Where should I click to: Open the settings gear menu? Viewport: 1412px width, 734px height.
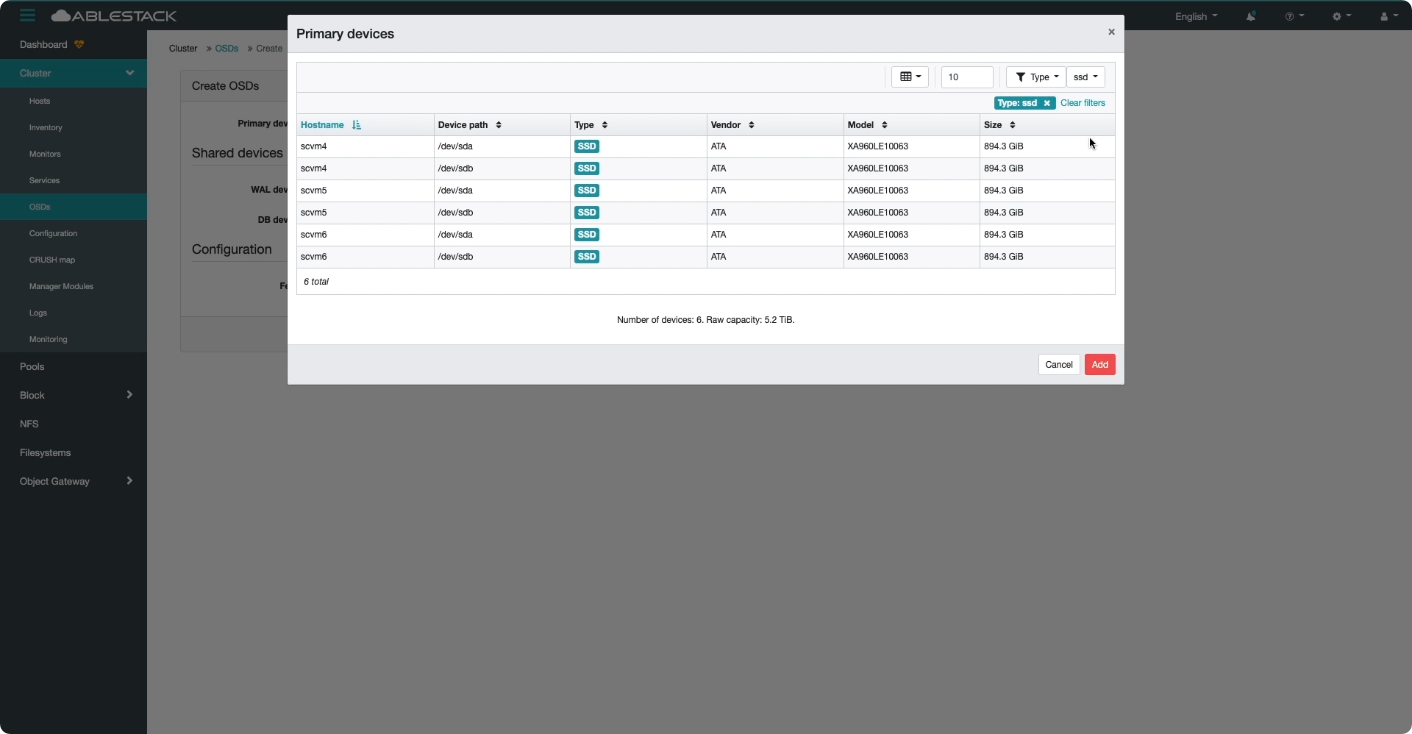tap(1342, 16)
